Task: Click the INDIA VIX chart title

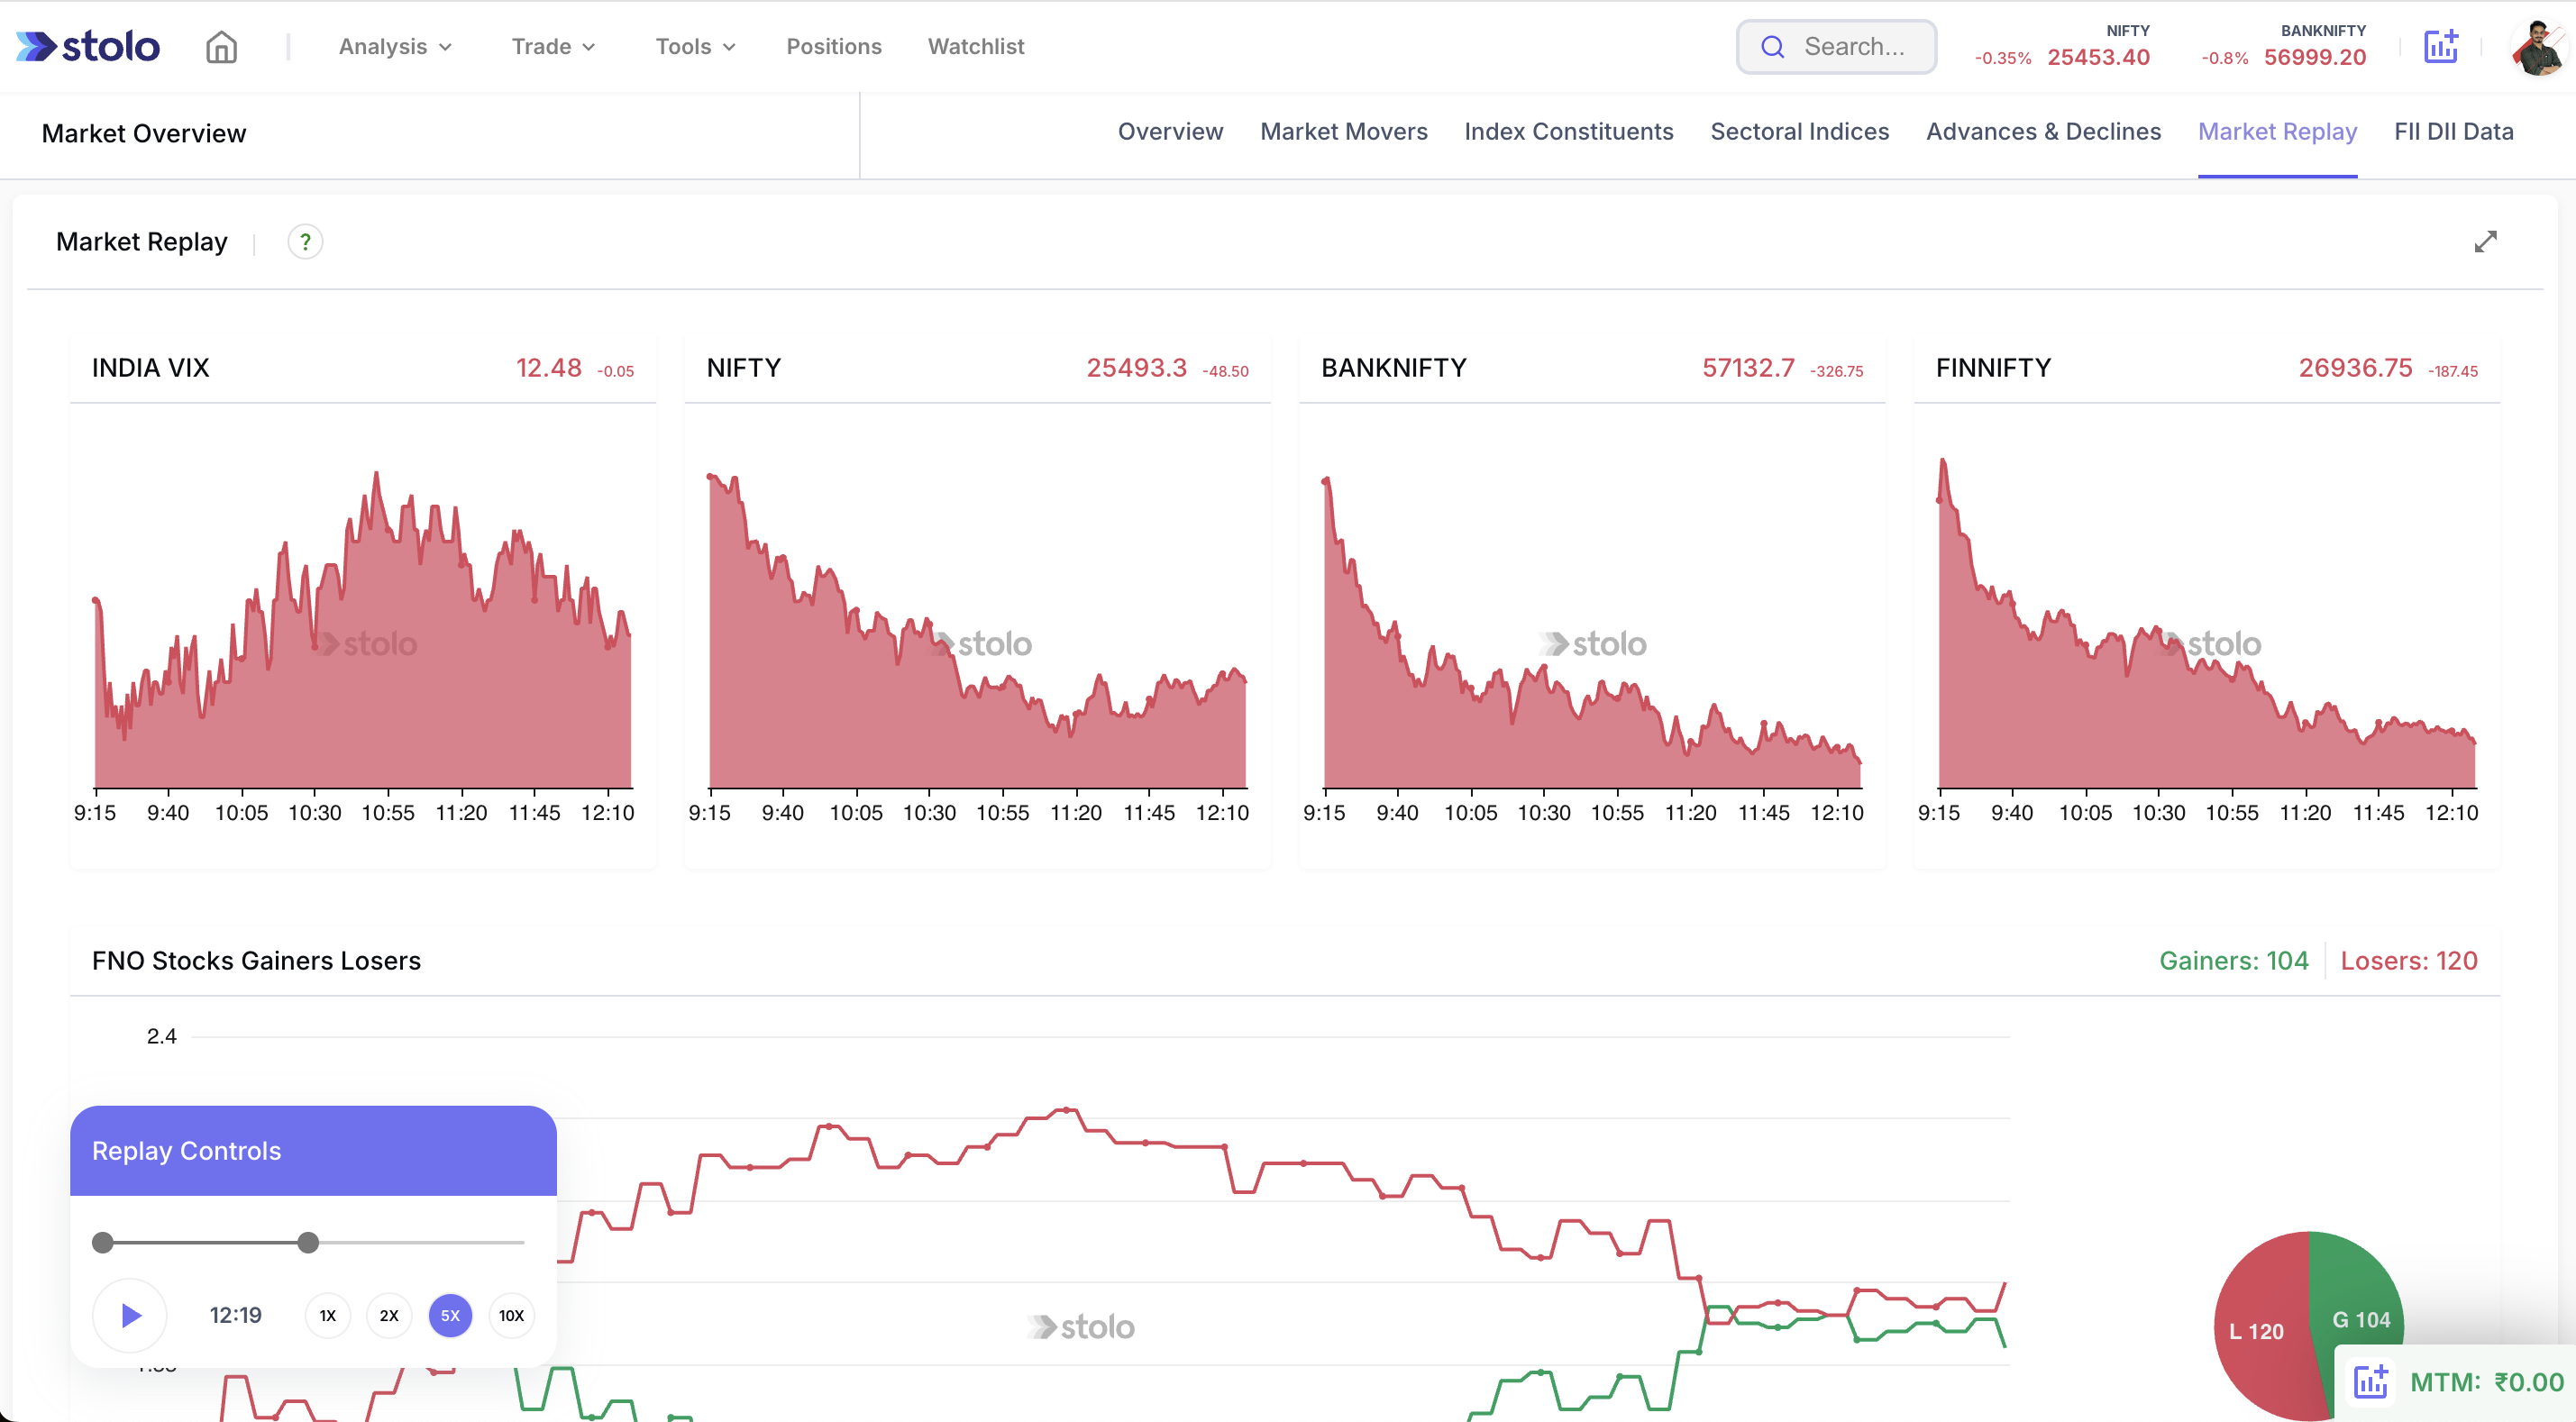Action: (151, 368)
